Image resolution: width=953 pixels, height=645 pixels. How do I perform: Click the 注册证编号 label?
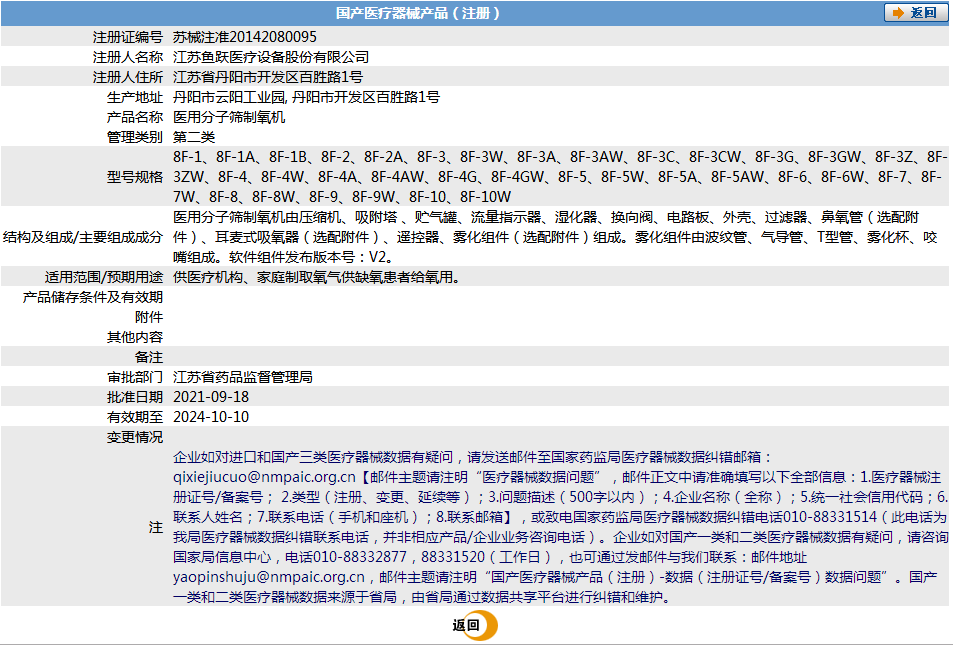coord(128,37)
